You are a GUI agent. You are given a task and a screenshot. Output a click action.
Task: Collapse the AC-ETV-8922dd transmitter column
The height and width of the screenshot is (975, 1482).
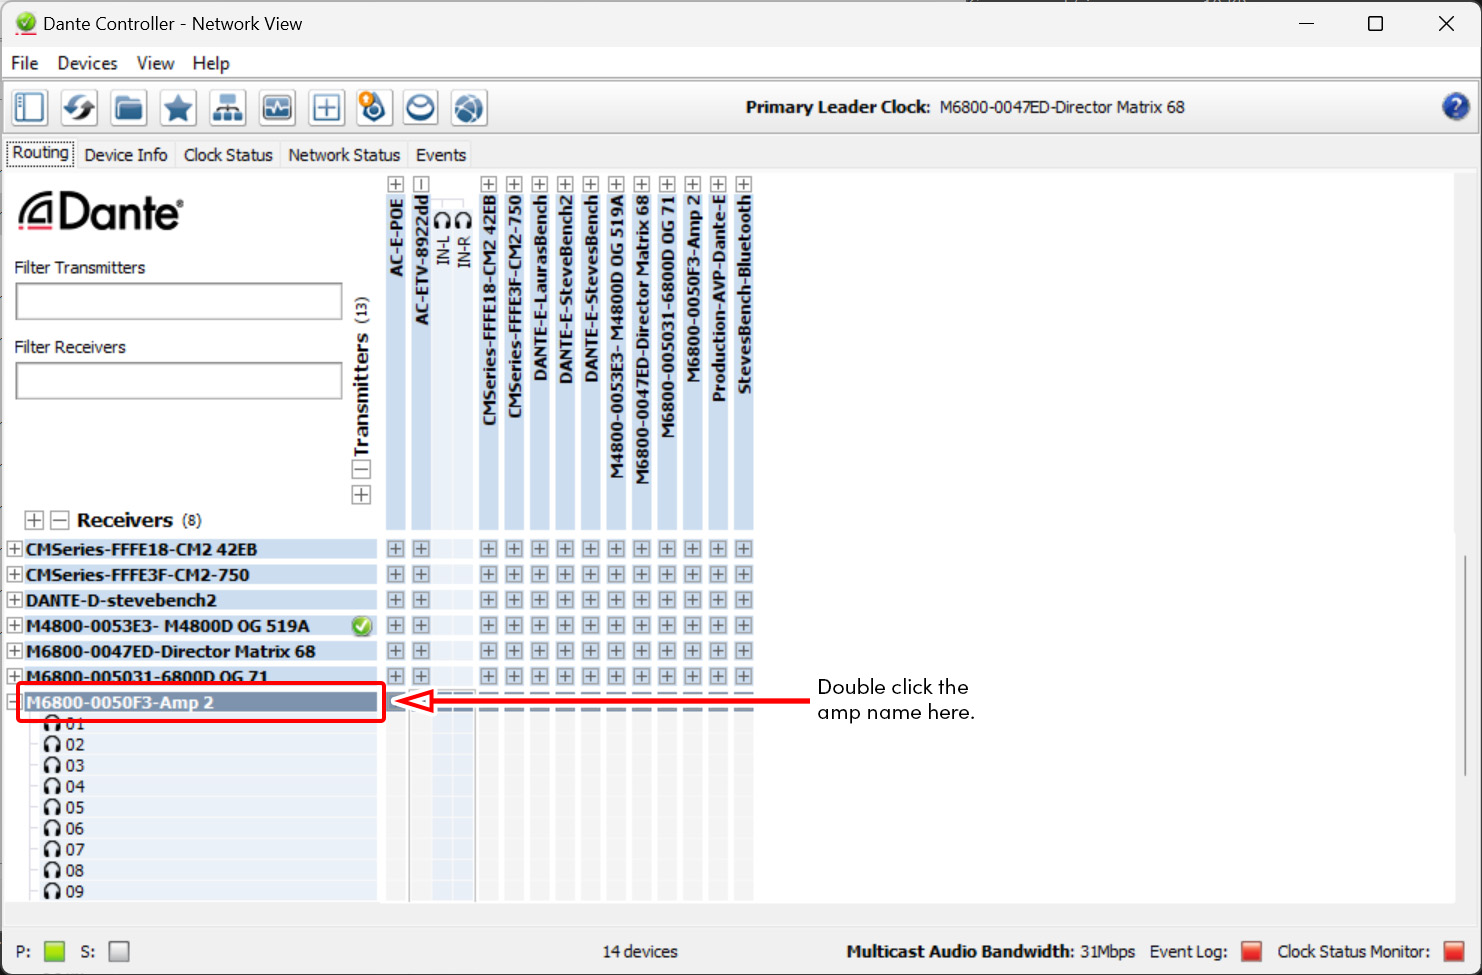pyautogui.click(x=421, y=184)
